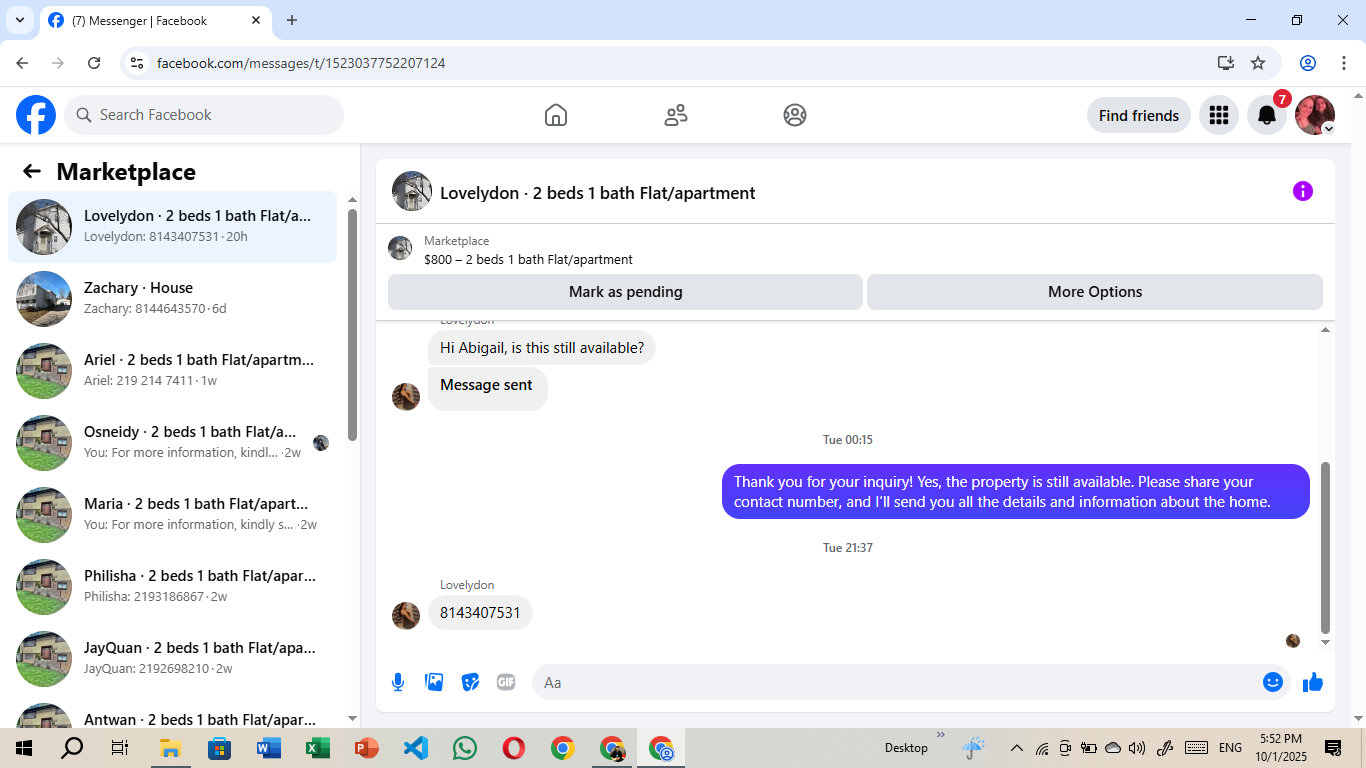The height and width of the screenshot is (768, 1366).
Task: Open the emoji picker
Action: tap(1273, 682)
